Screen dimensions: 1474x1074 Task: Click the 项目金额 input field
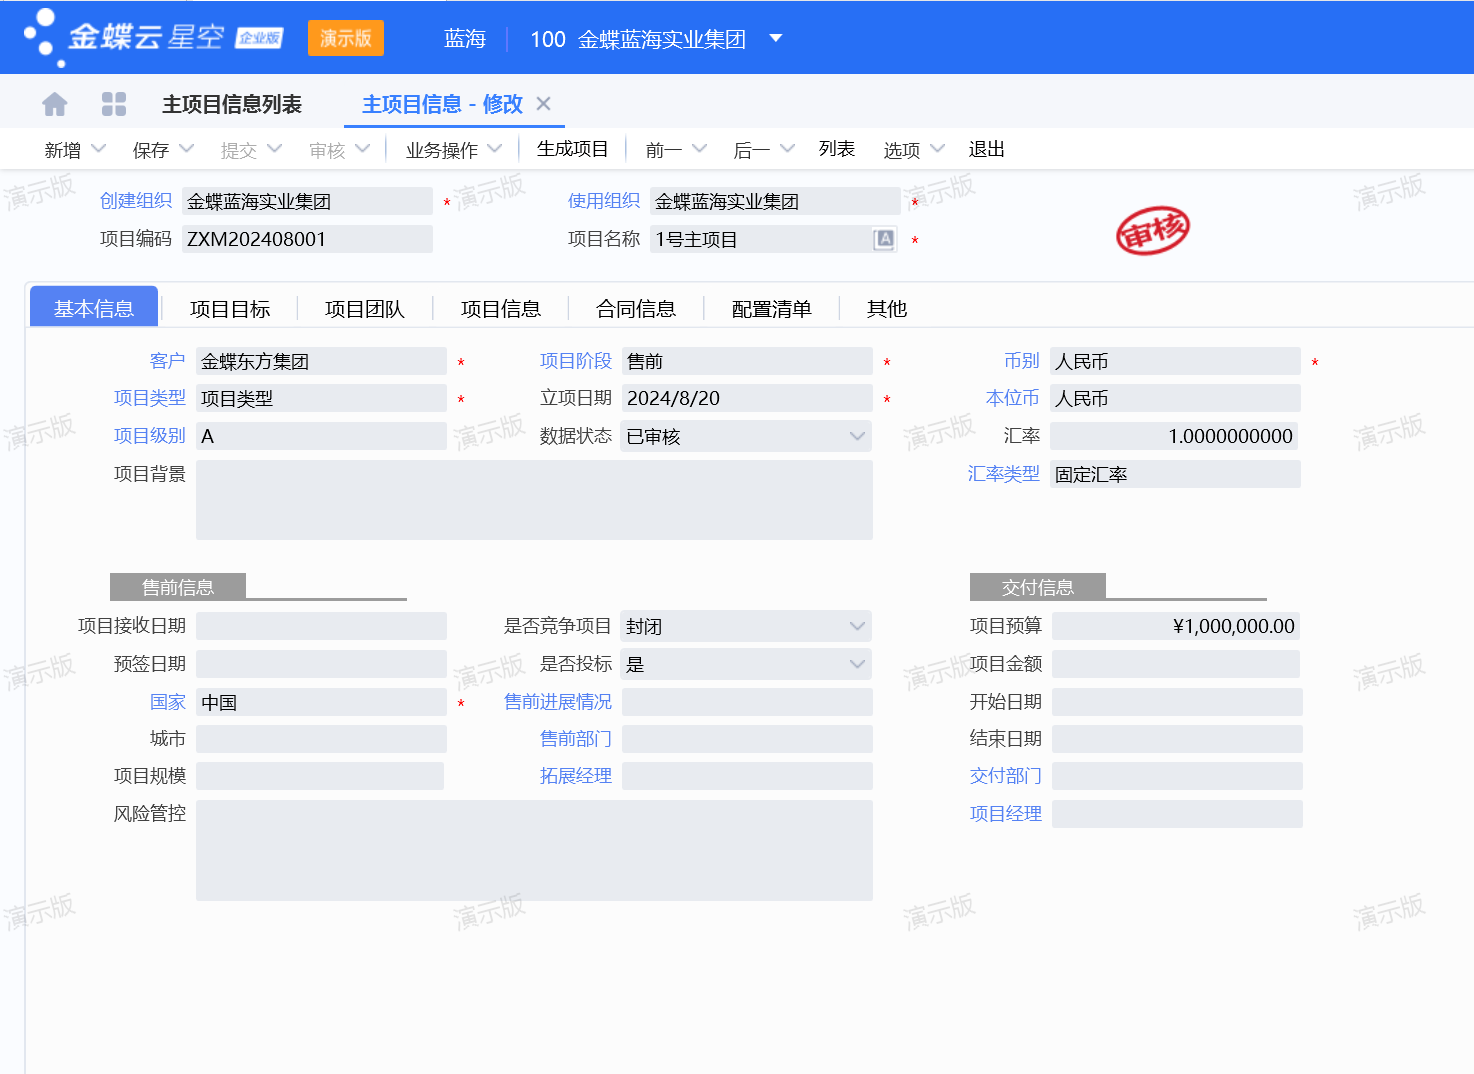pos(1176,664)
